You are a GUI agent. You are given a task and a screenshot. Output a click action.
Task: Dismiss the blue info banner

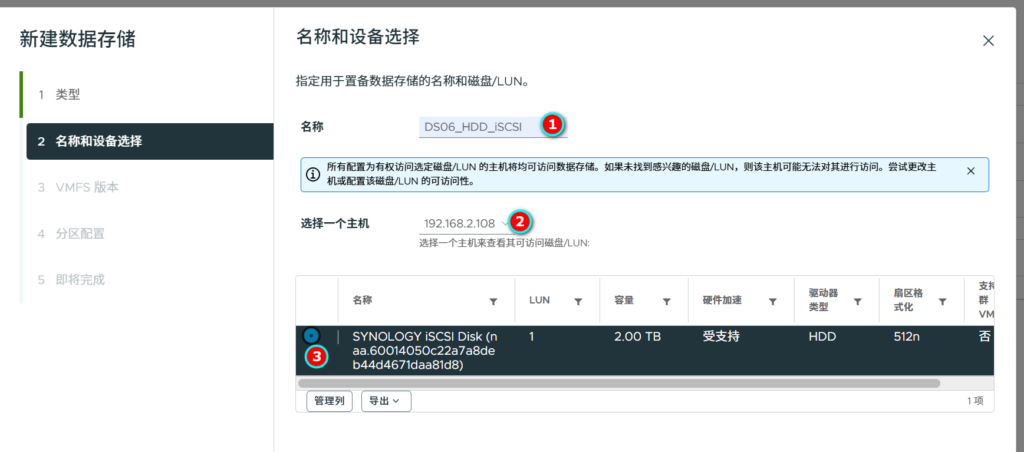click(970, 171)
